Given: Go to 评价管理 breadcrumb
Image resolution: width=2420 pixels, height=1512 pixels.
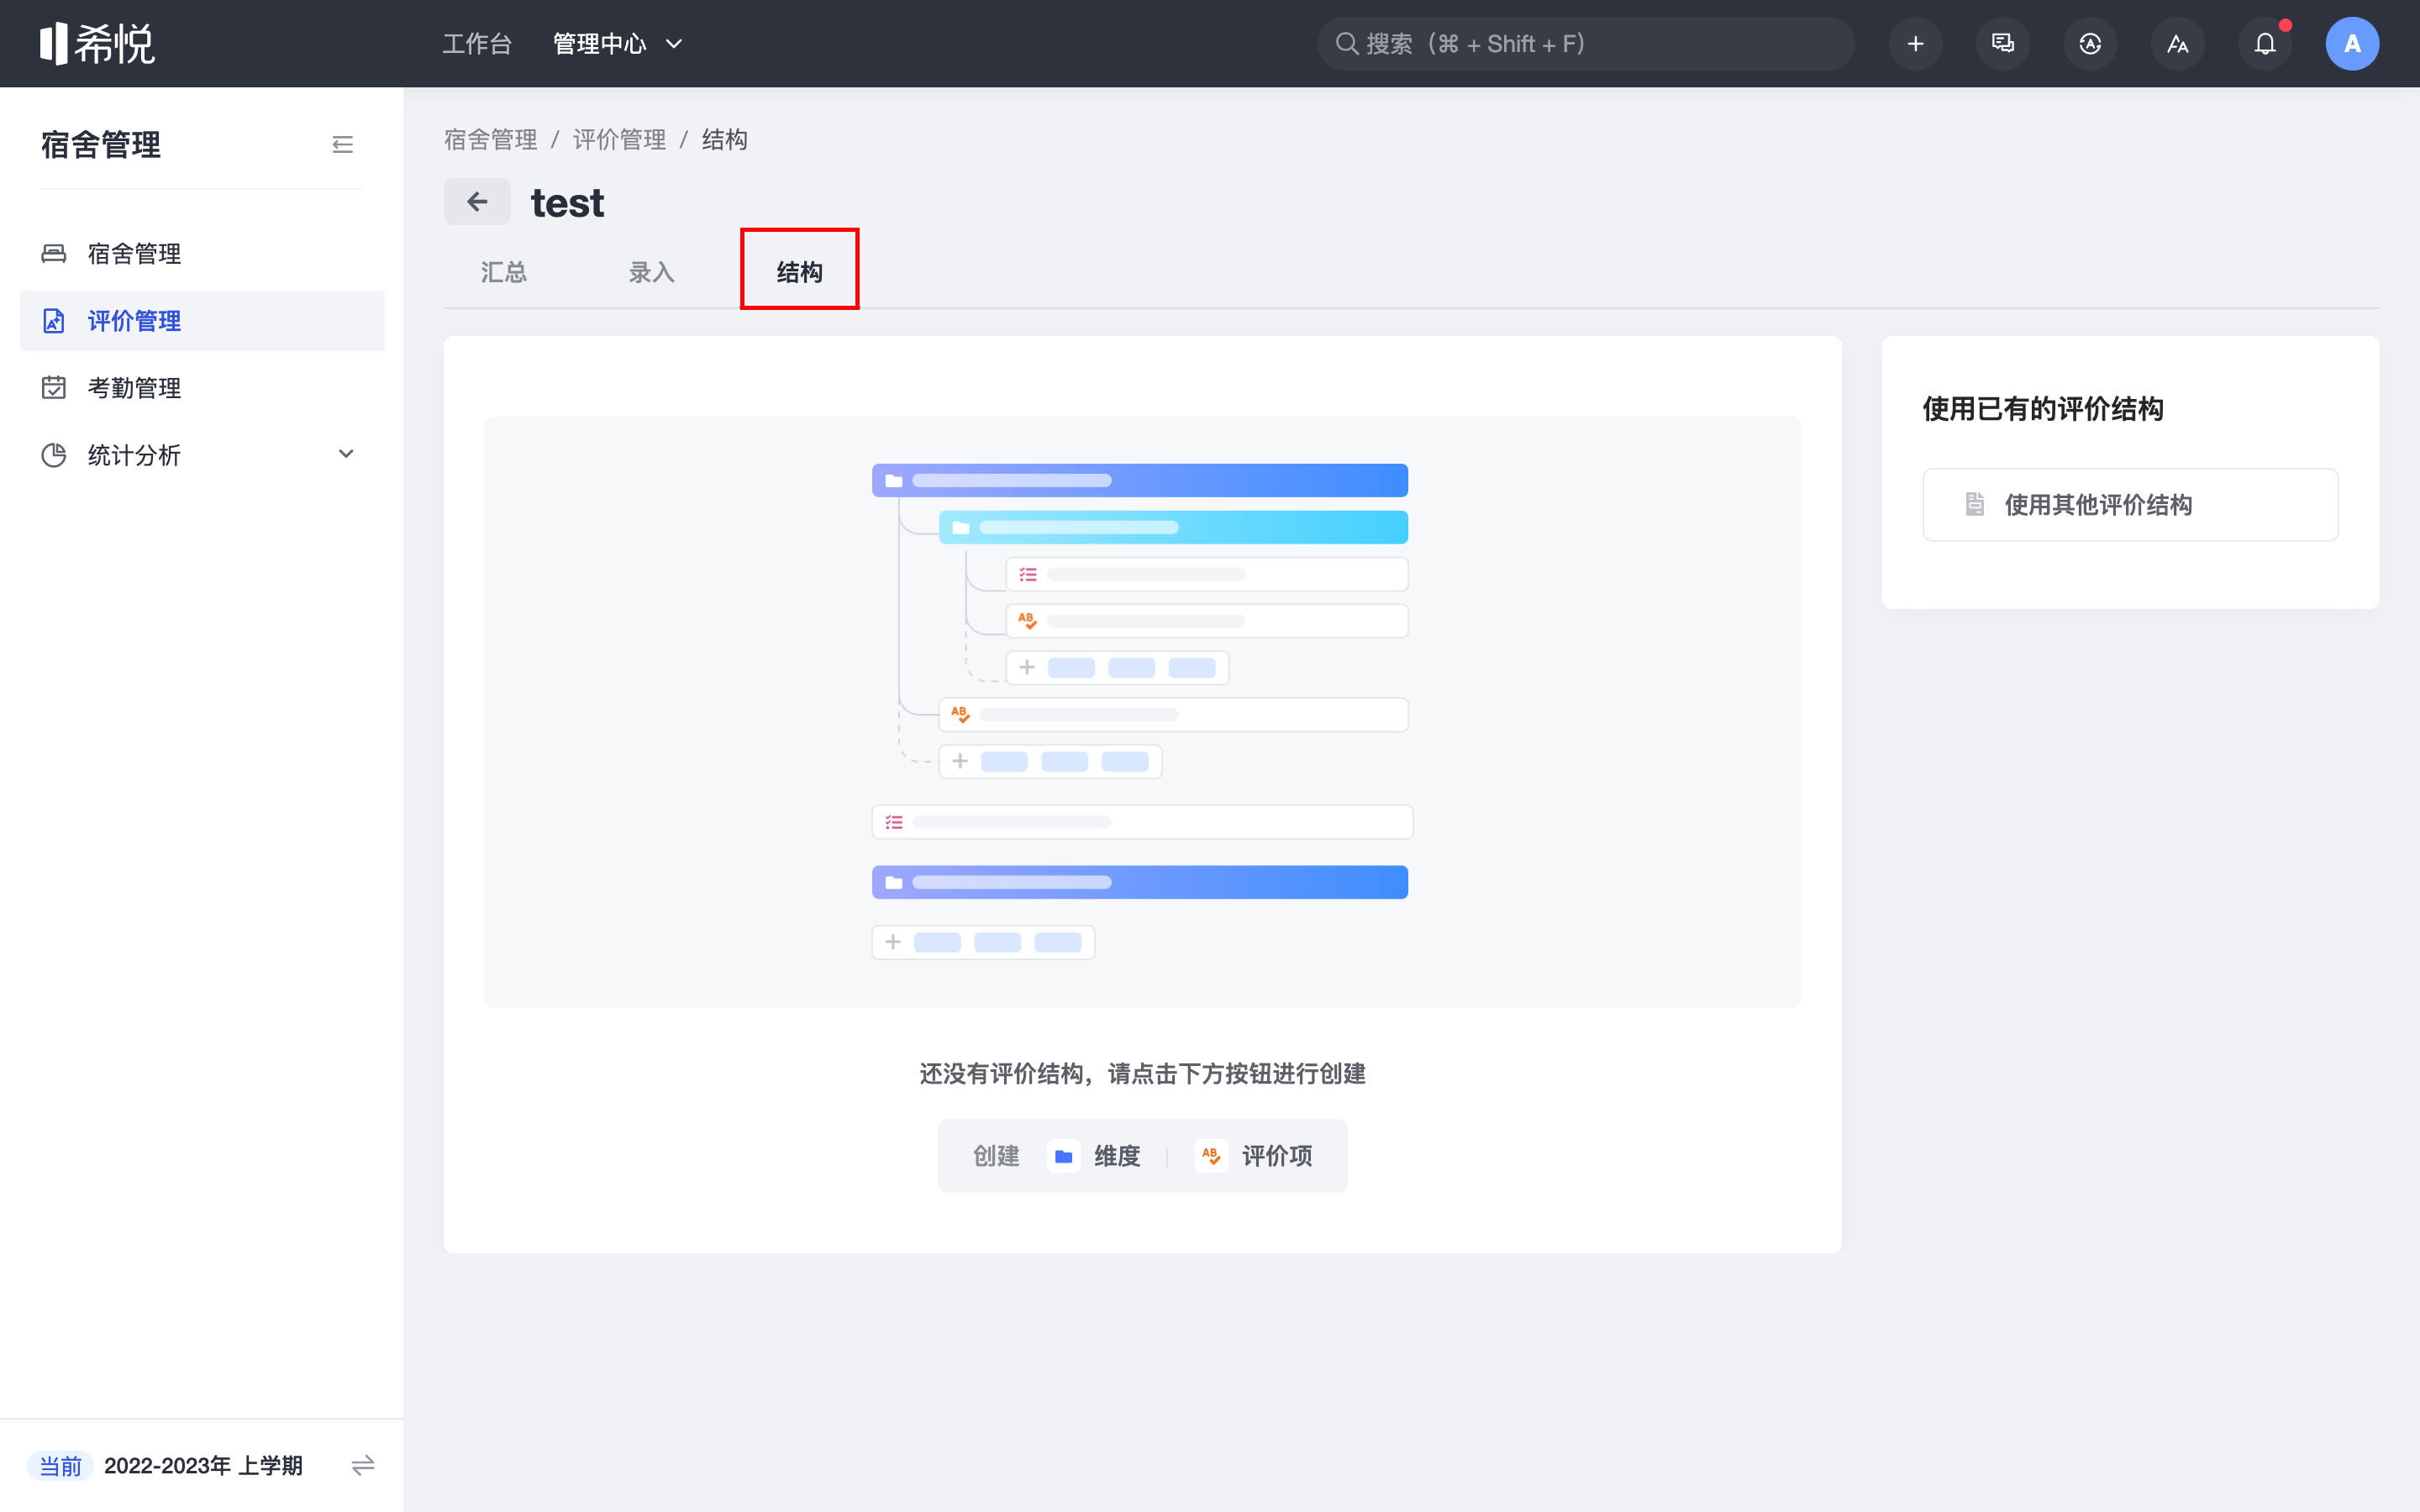Looking at the screenshot, I should (619, 140).
